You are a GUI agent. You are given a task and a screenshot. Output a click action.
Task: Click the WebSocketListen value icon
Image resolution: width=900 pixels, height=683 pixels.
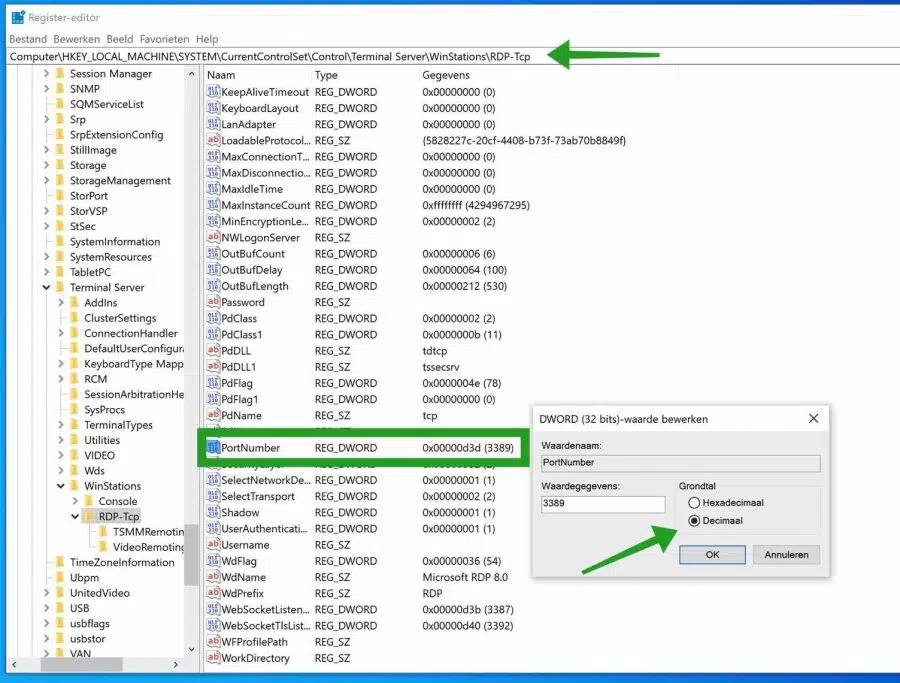(213, 609)
